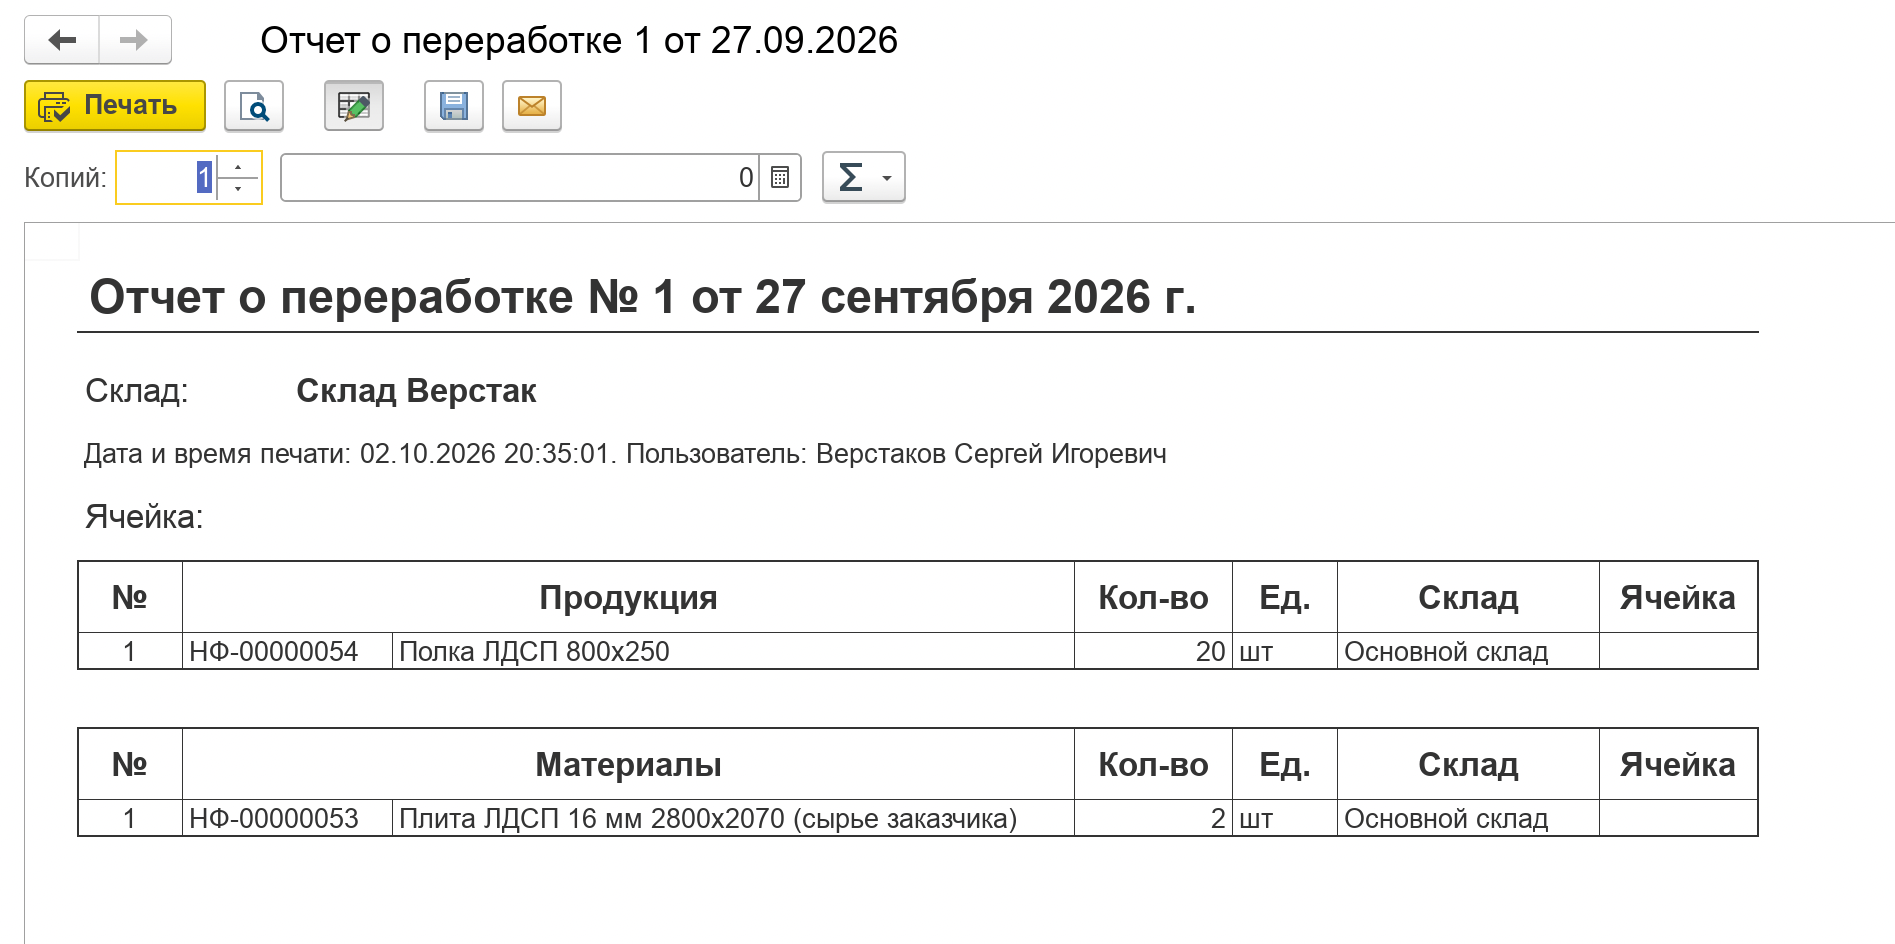Select the report heading Отчет о переработке № 1
Viewport: 1895px width, 944px height.
[643, 297]
